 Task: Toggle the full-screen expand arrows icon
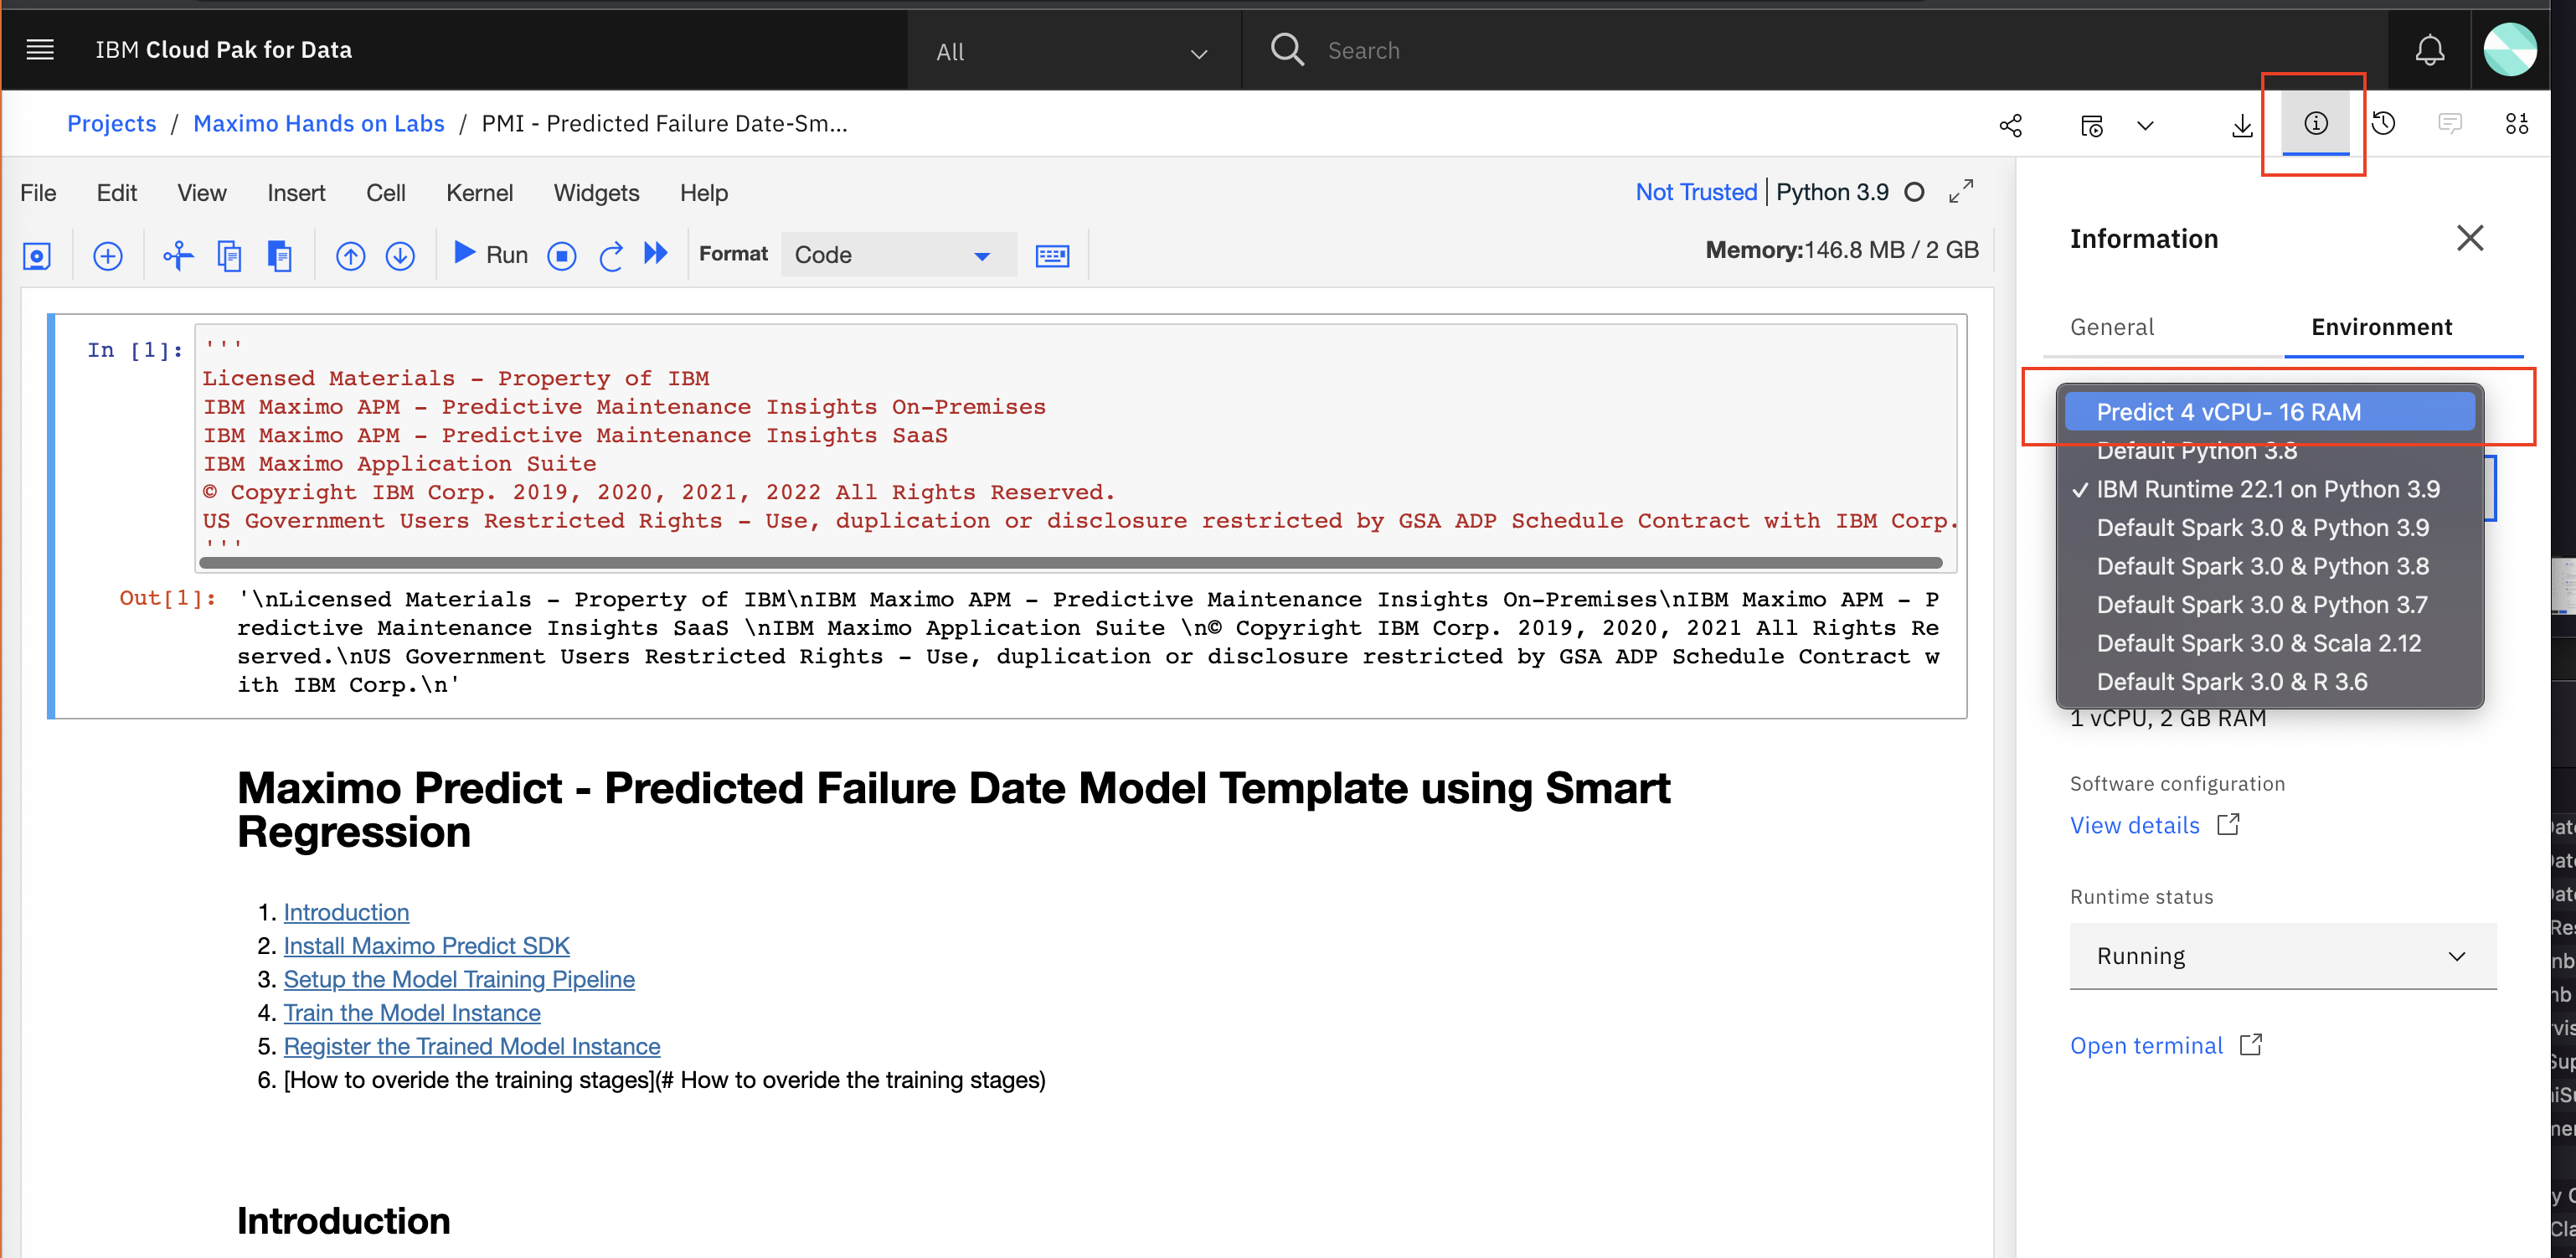tap(1961, 191)
